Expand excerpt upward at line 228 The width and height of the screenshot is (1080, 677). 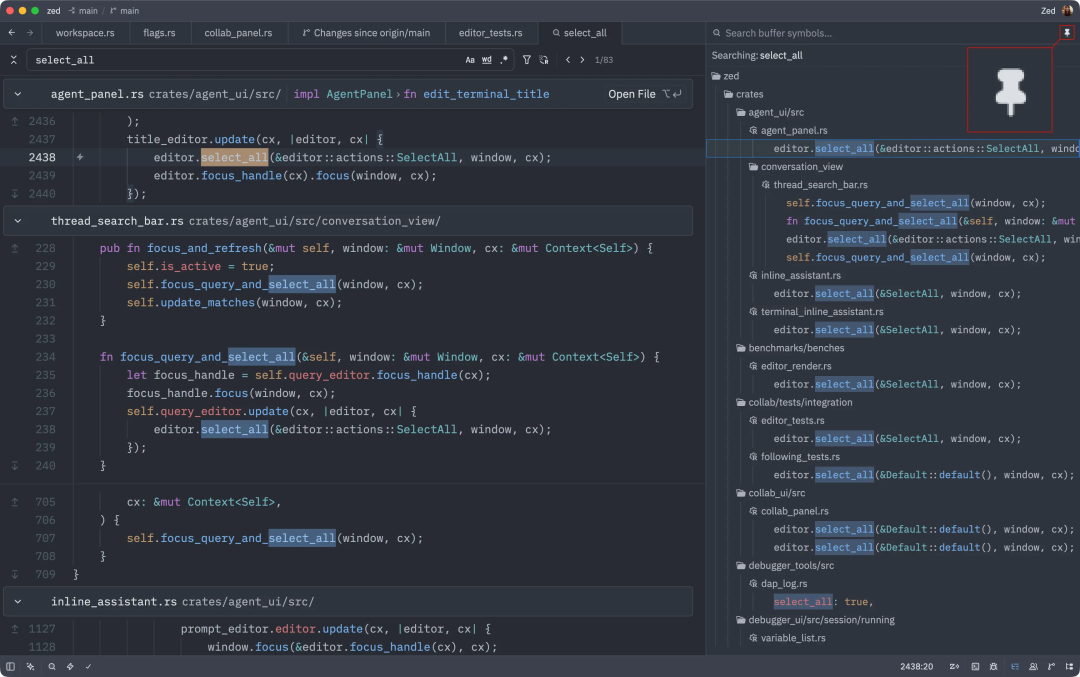[x=14, y=248]
